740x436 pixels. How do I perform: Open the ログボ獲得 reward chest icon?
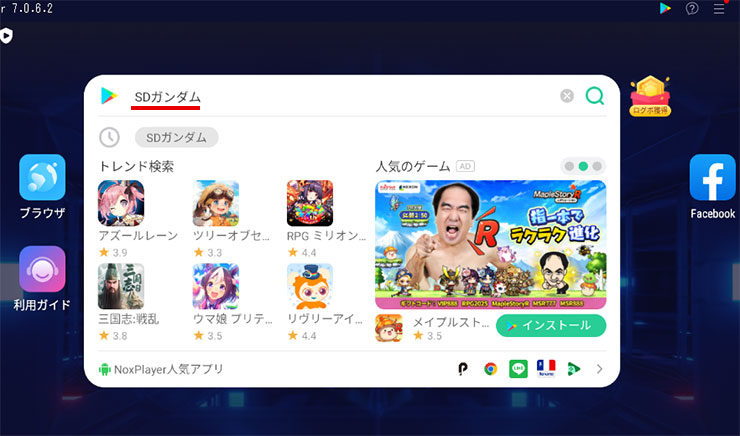pos(650,97)
